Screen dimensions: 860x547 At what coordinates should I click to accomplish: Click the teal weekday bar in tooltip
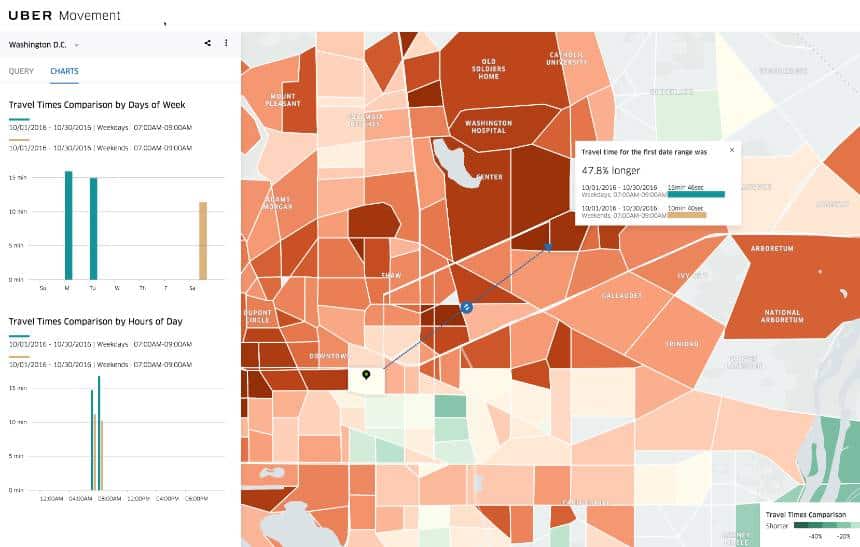coord(696,194)
